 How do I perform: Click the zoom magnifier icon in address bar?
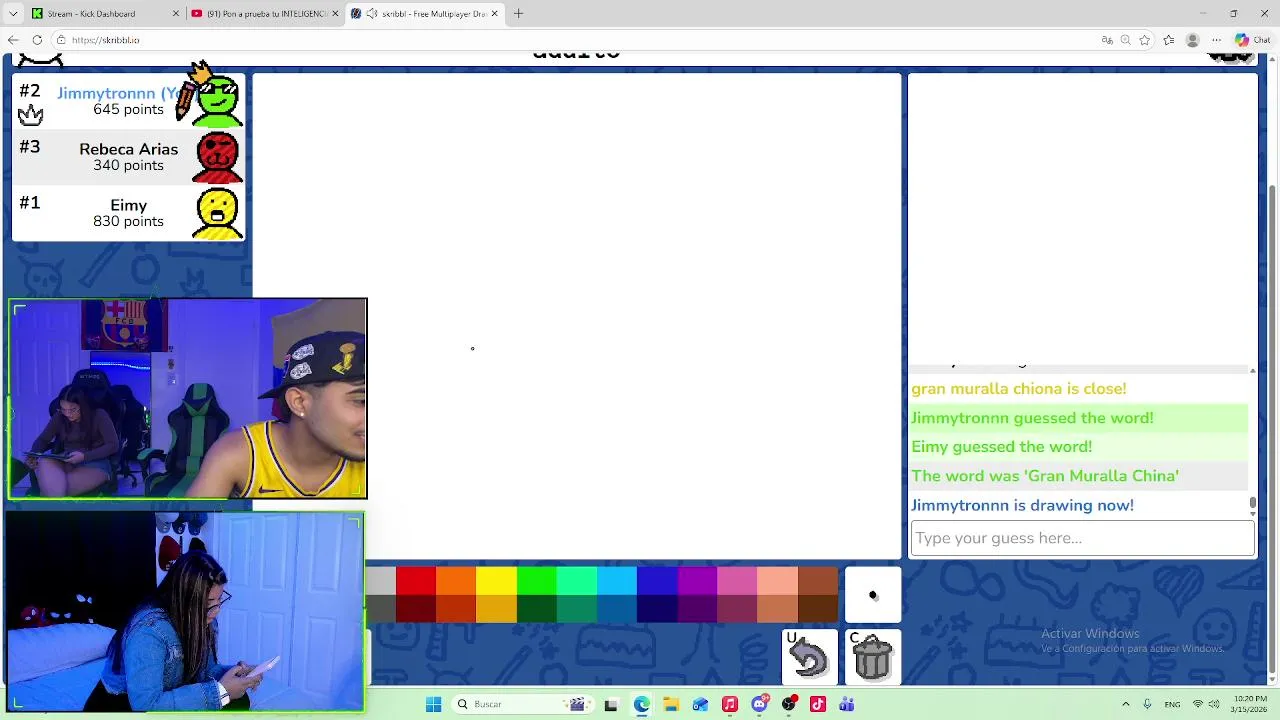click(x=1126, y=40)
